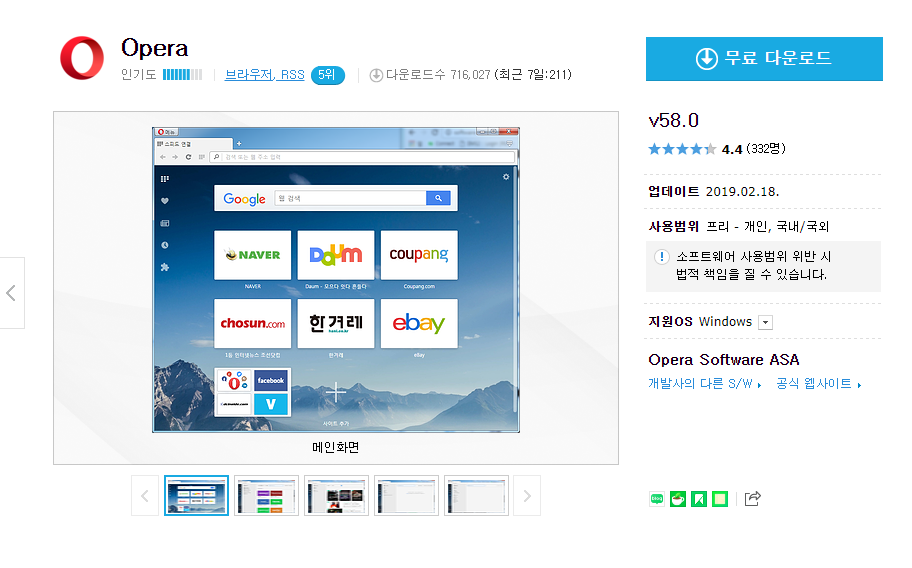Select the fourth screenshot thumbnail
The width and height of the screenshot is (912, 568).
tap(406, 496)
